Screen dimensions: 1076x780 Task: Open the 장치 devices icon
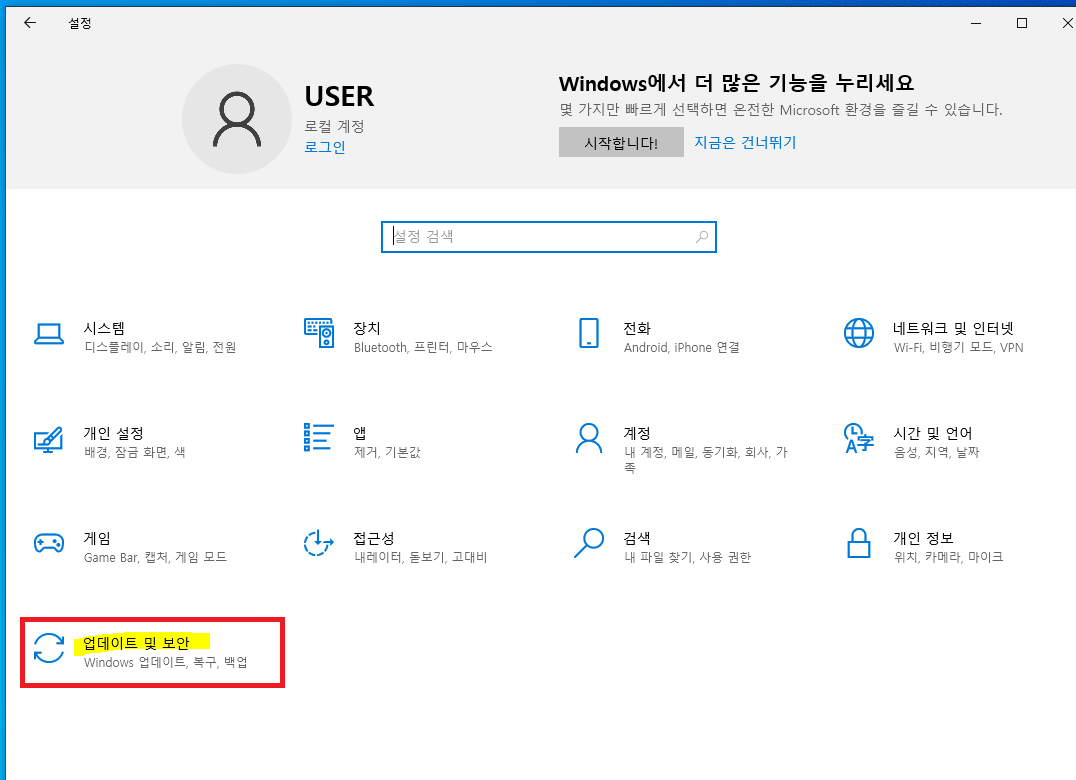coord(319,333)
